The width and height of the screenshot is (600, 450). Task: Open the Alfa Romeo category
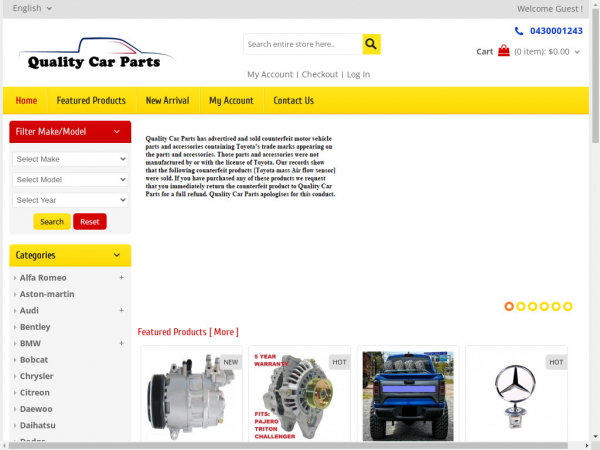(x=43, y=277)
